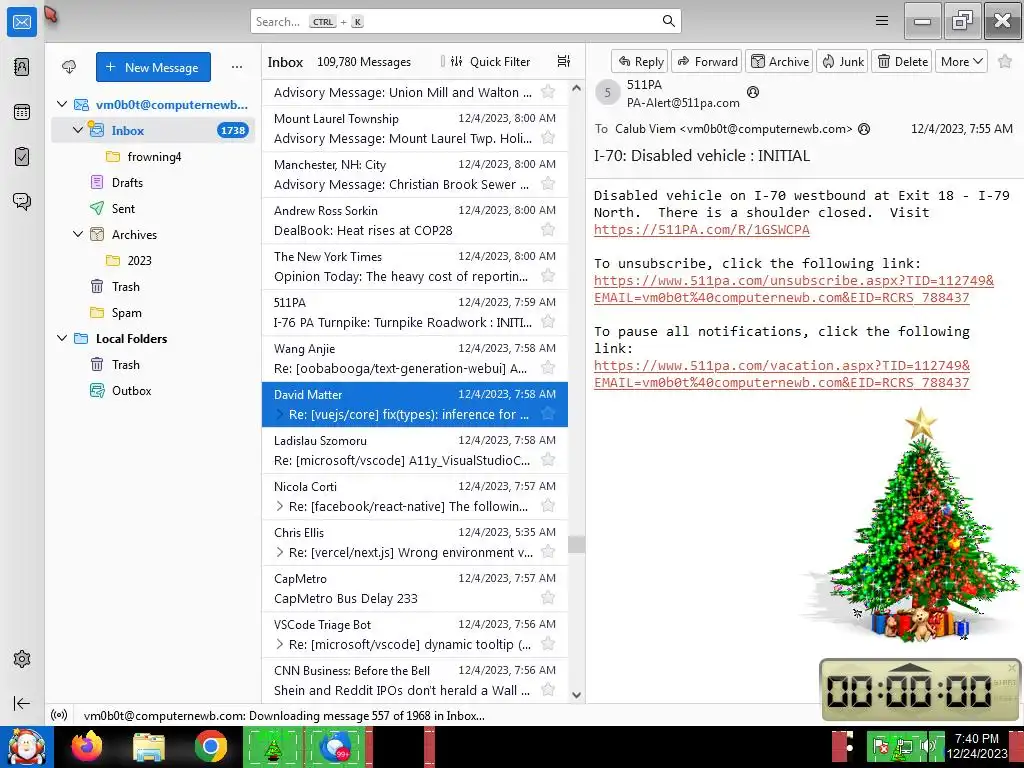Viewport: 1024px width, 768px height.
Task: Open the Tasks space icon
Action: coord(22,157)
